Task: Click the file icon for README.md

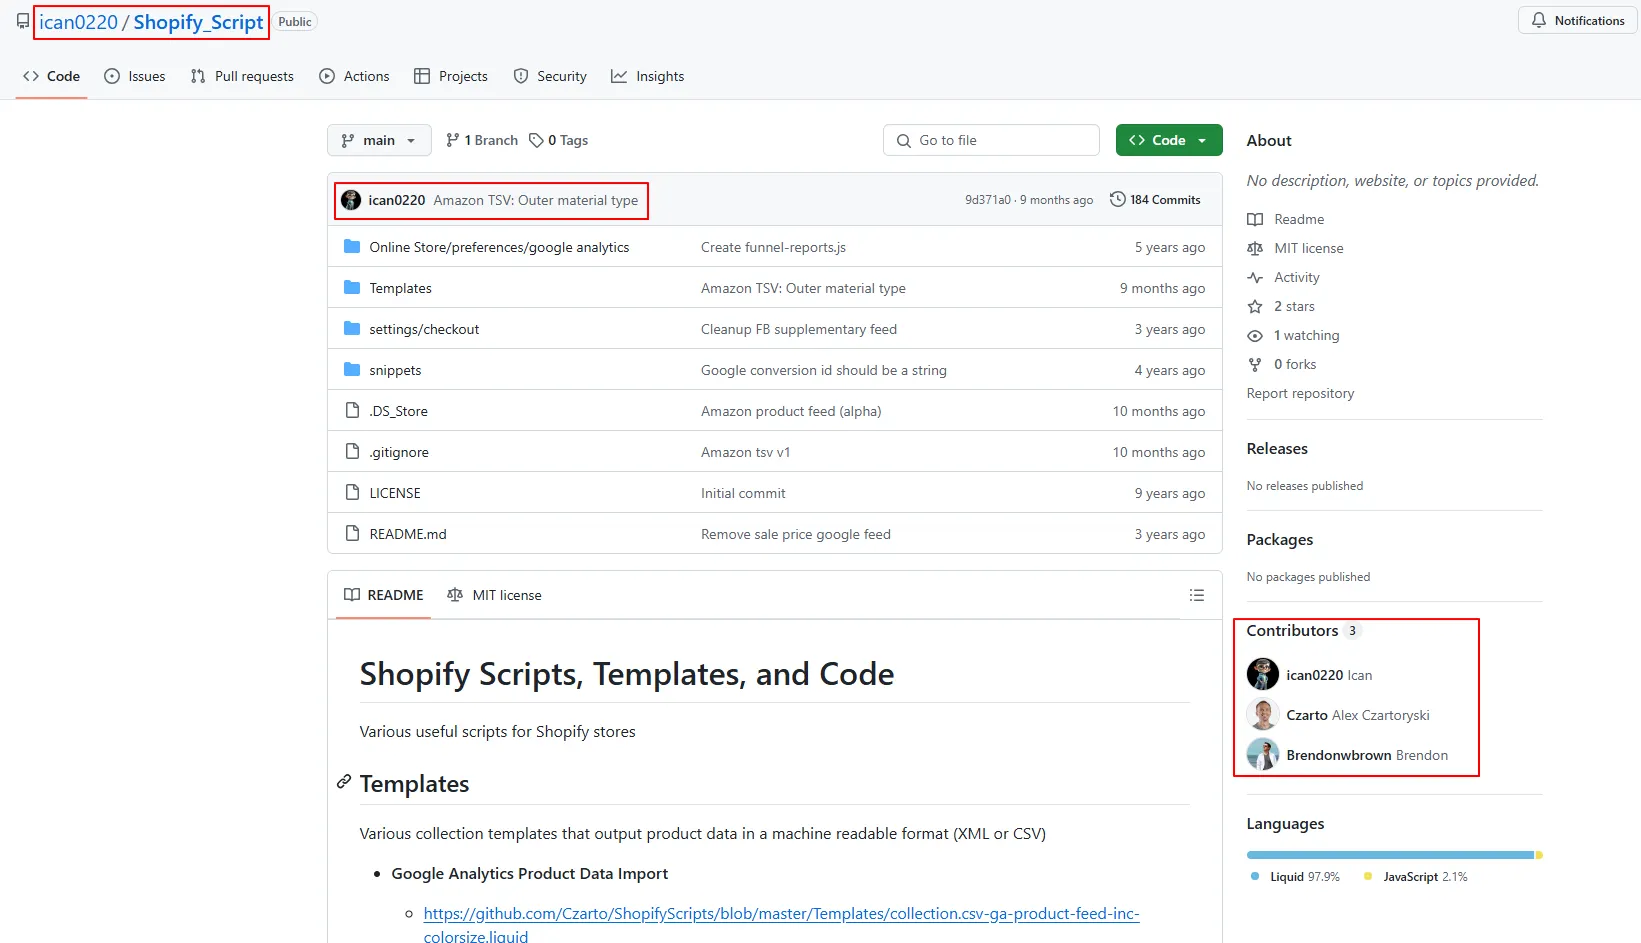Action: [x=352, y=534]
